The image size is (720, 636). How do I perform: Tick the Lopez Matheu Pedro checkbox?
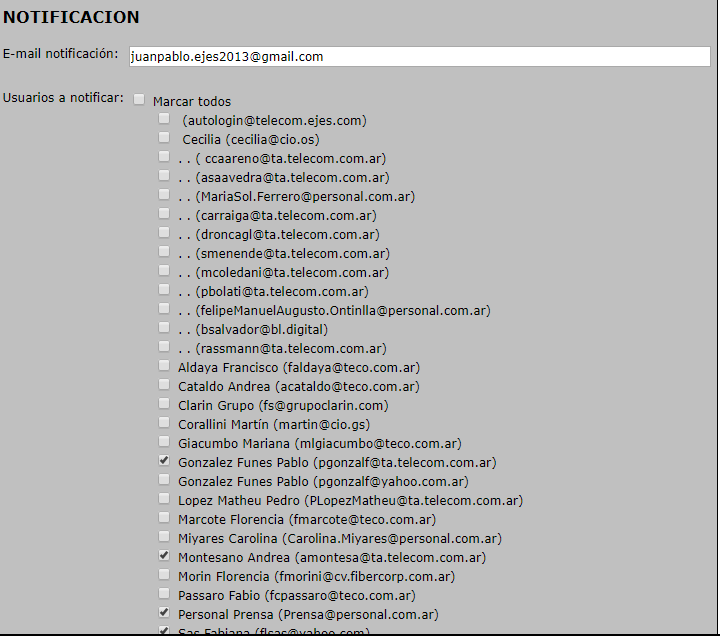[164, 500]
